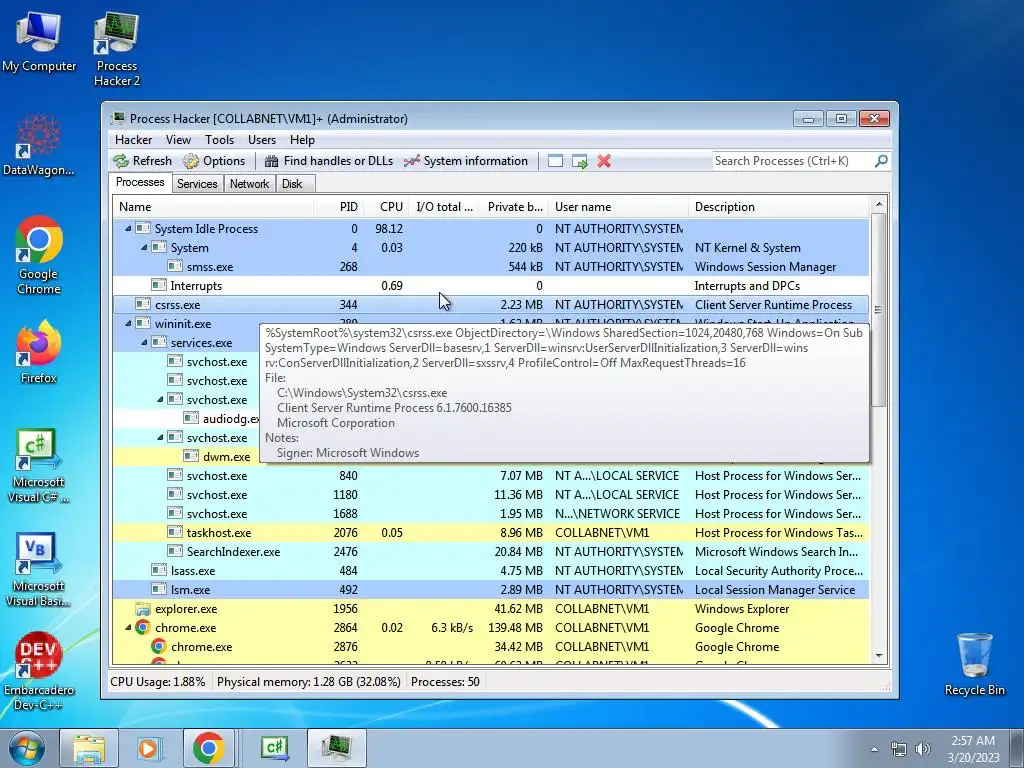Open the Options toolbar button
1024x768 pixels.
[x=214, y=161]
